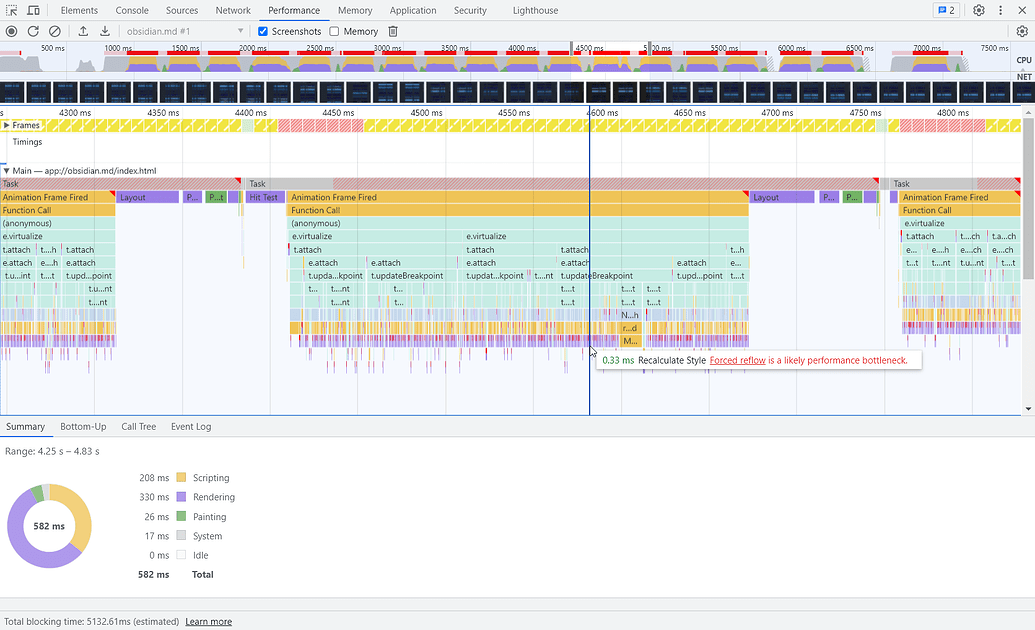Click the trash icon to collect garbage
1035x630 pixels.
pos(393,31)
